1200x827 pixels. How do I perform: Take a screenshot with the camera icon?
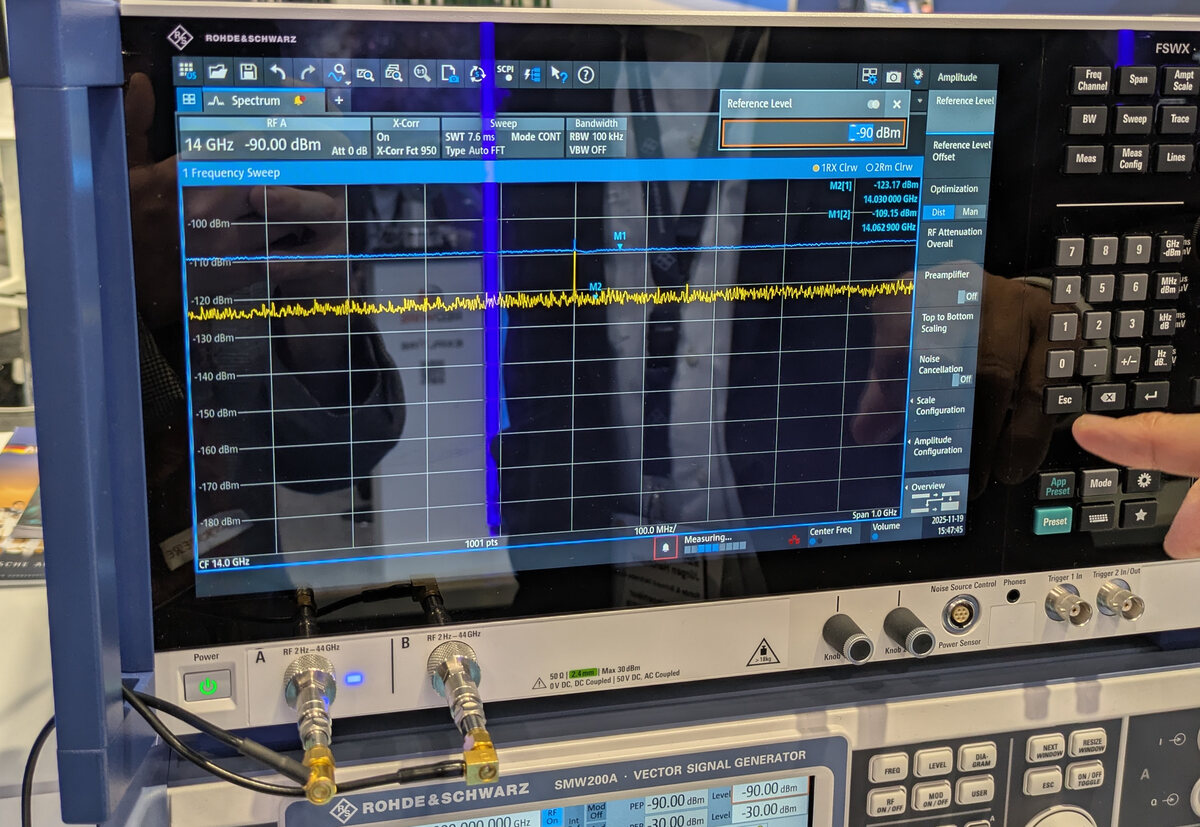(893, 77)
